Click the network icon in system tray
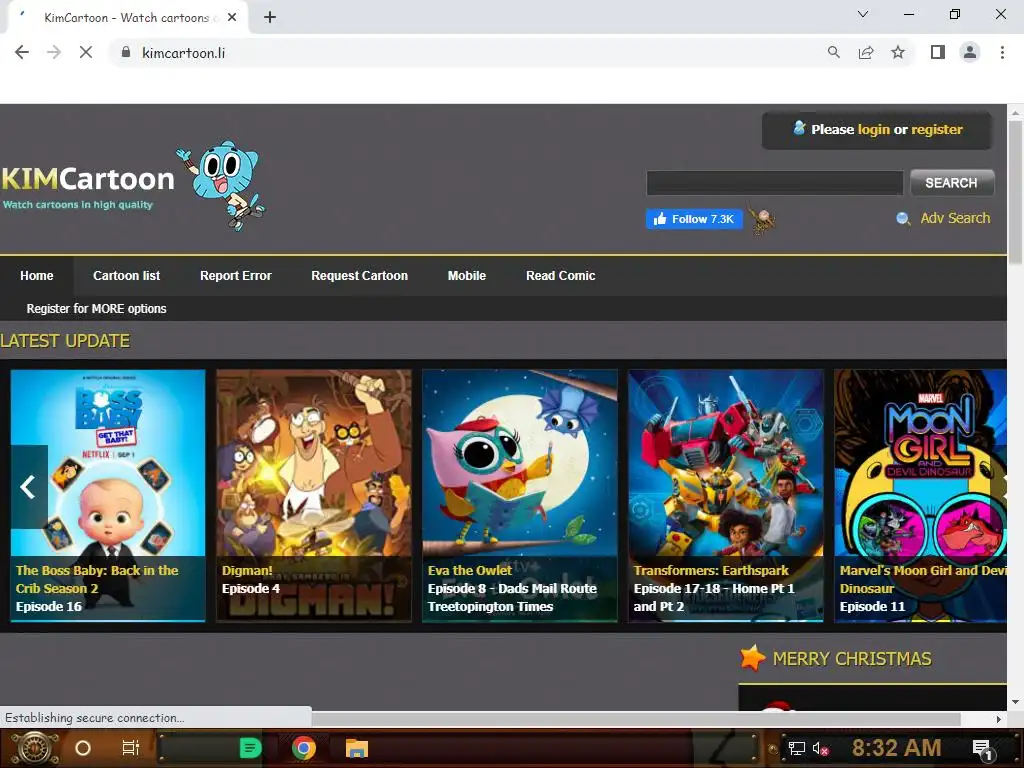 pos(796,748)
